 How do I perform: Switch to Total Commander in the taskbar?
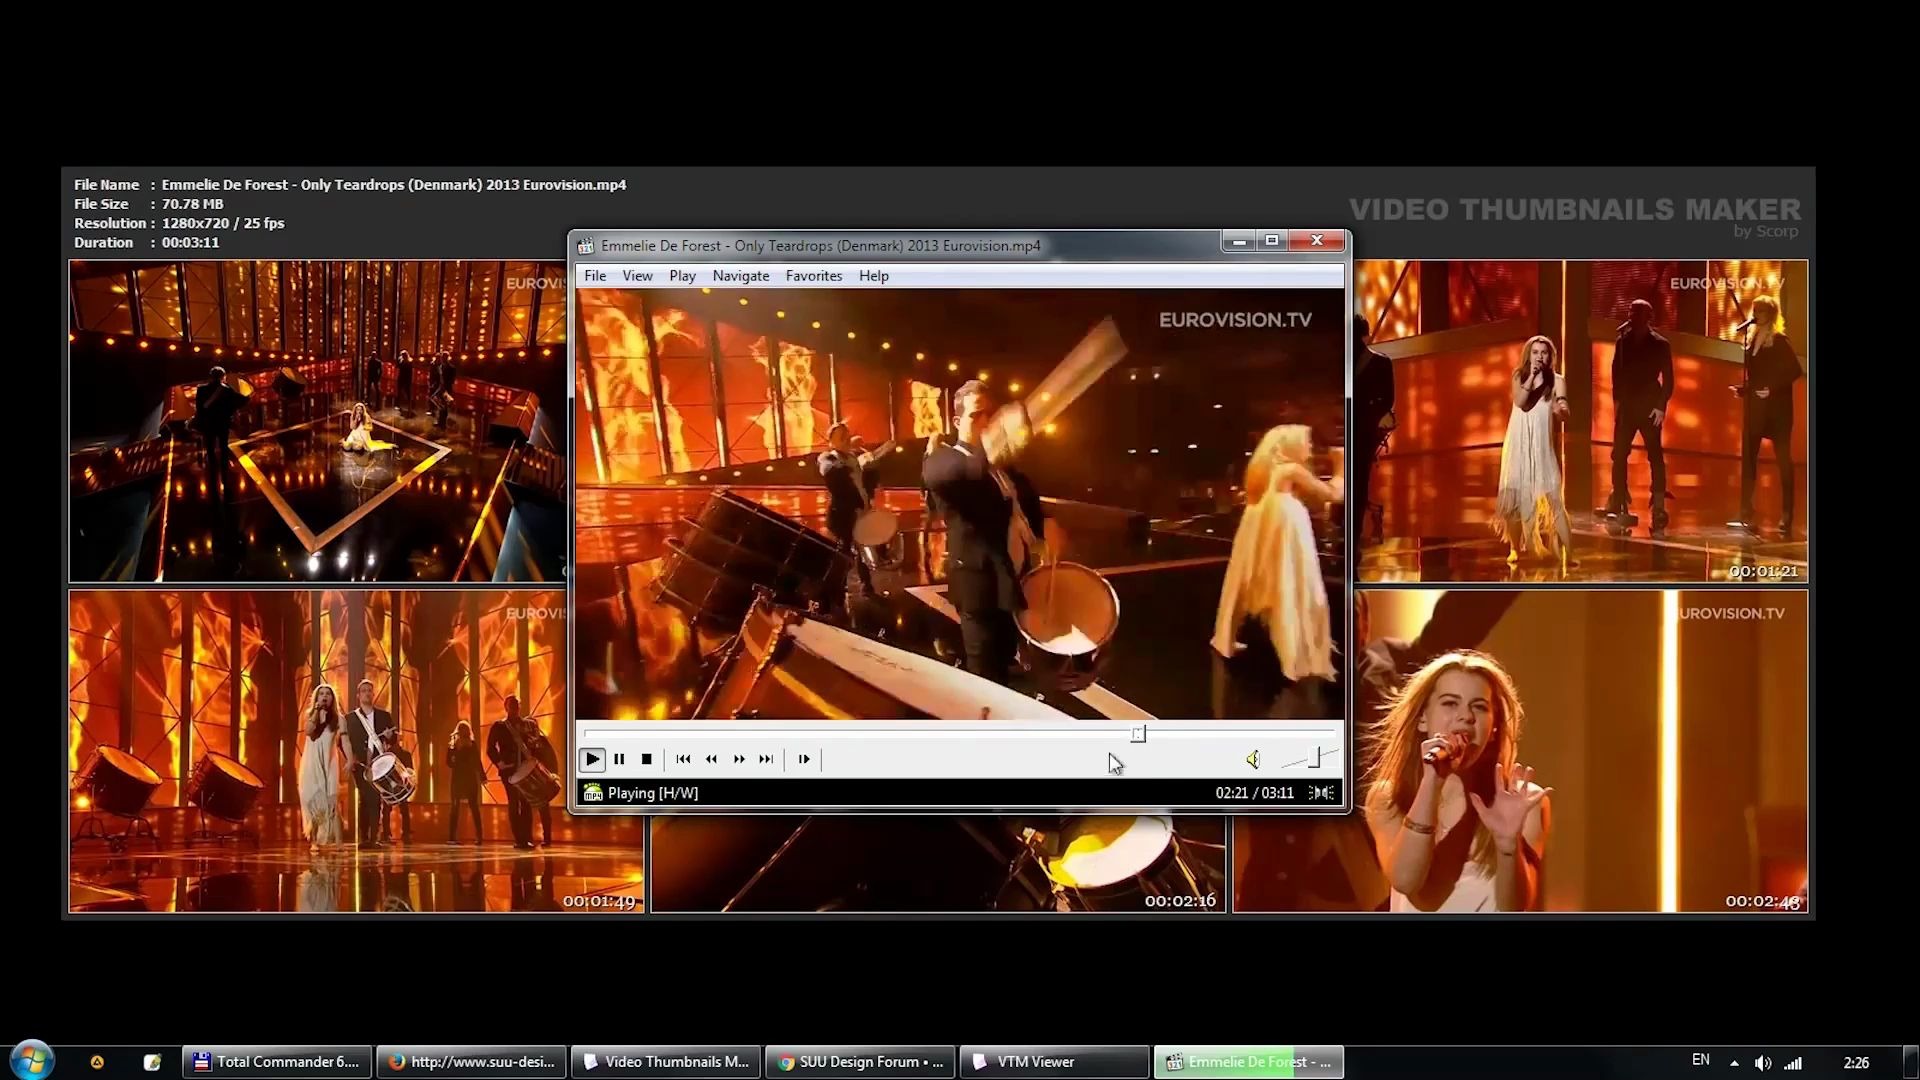tap(277, 1062)
